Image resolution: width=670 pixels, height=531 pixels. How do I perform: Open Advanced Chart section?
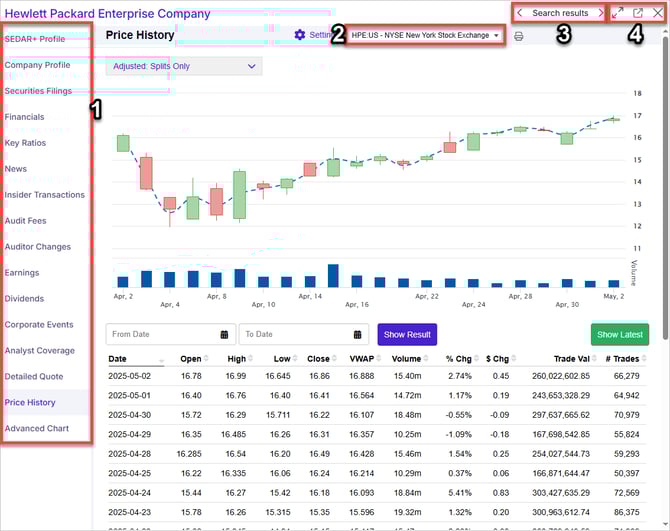click(37, 428)
